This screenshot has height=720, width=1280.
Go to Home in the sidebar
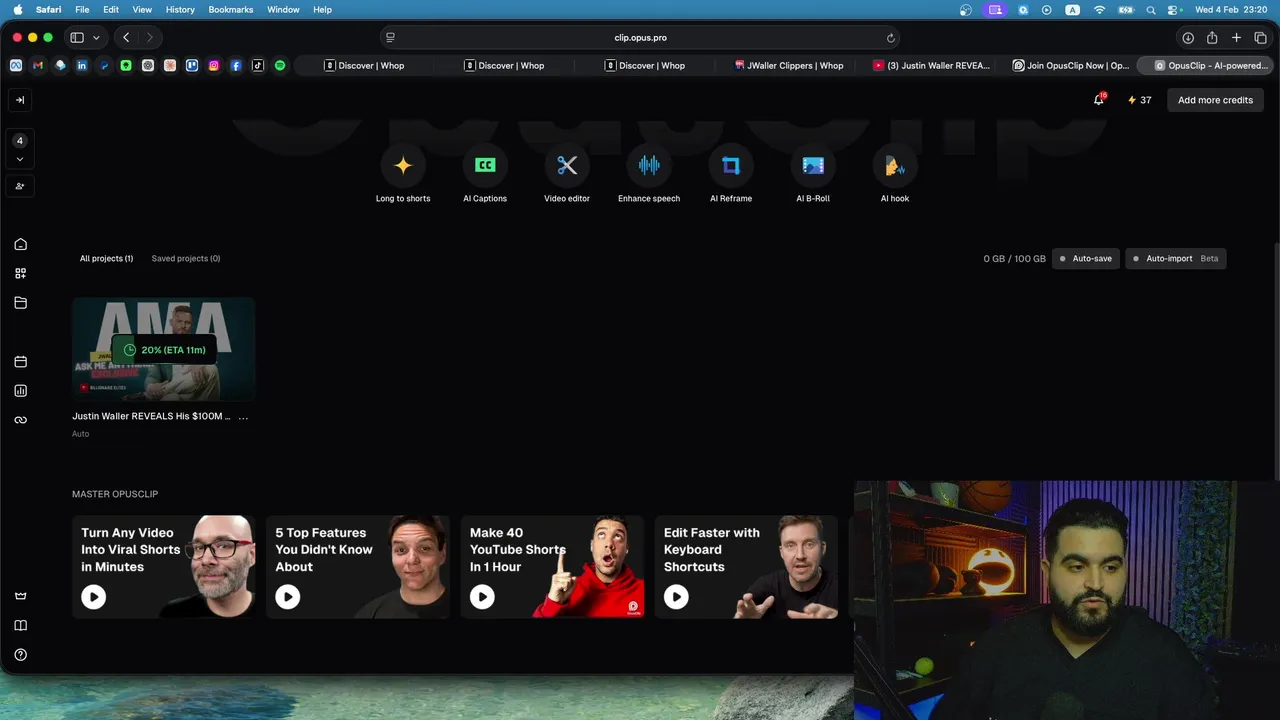(20, 244)
